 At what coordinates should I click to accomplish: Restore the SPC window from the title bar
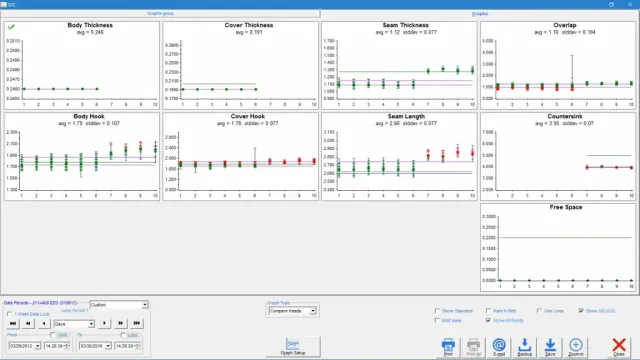tap(611, 4)
